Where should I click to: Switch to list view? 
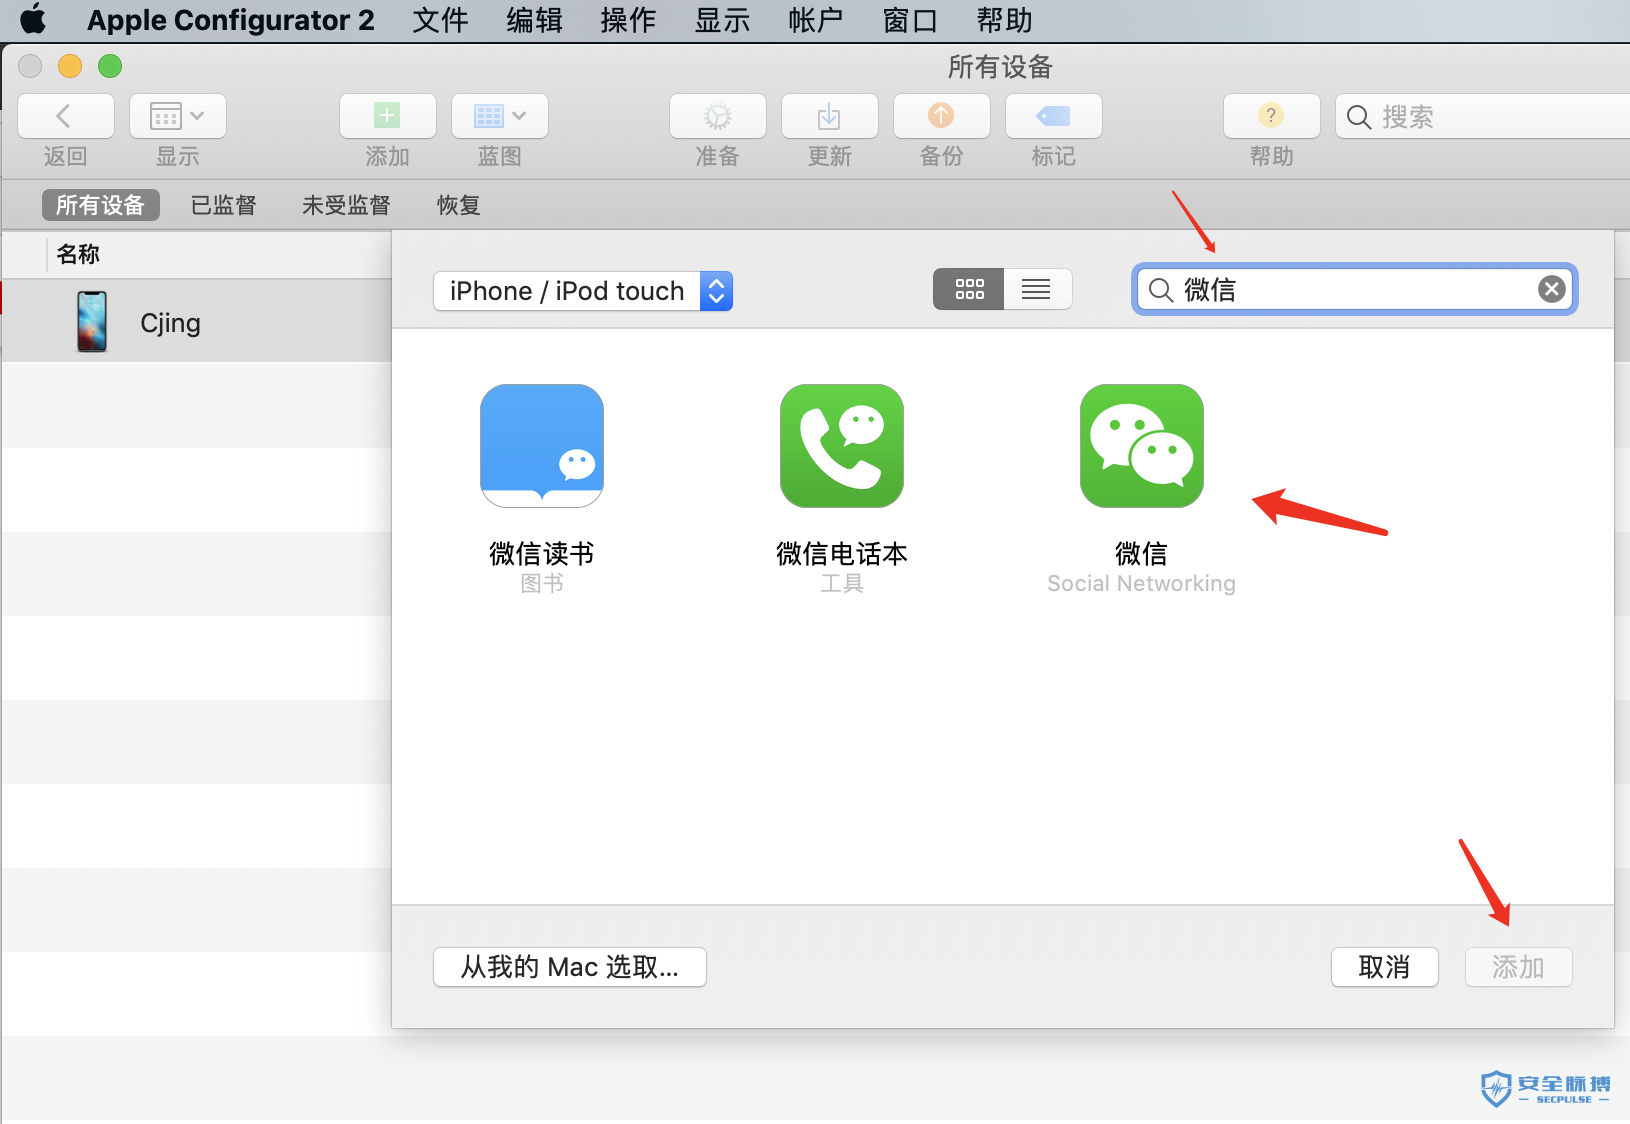click(x=1037, y=289)
